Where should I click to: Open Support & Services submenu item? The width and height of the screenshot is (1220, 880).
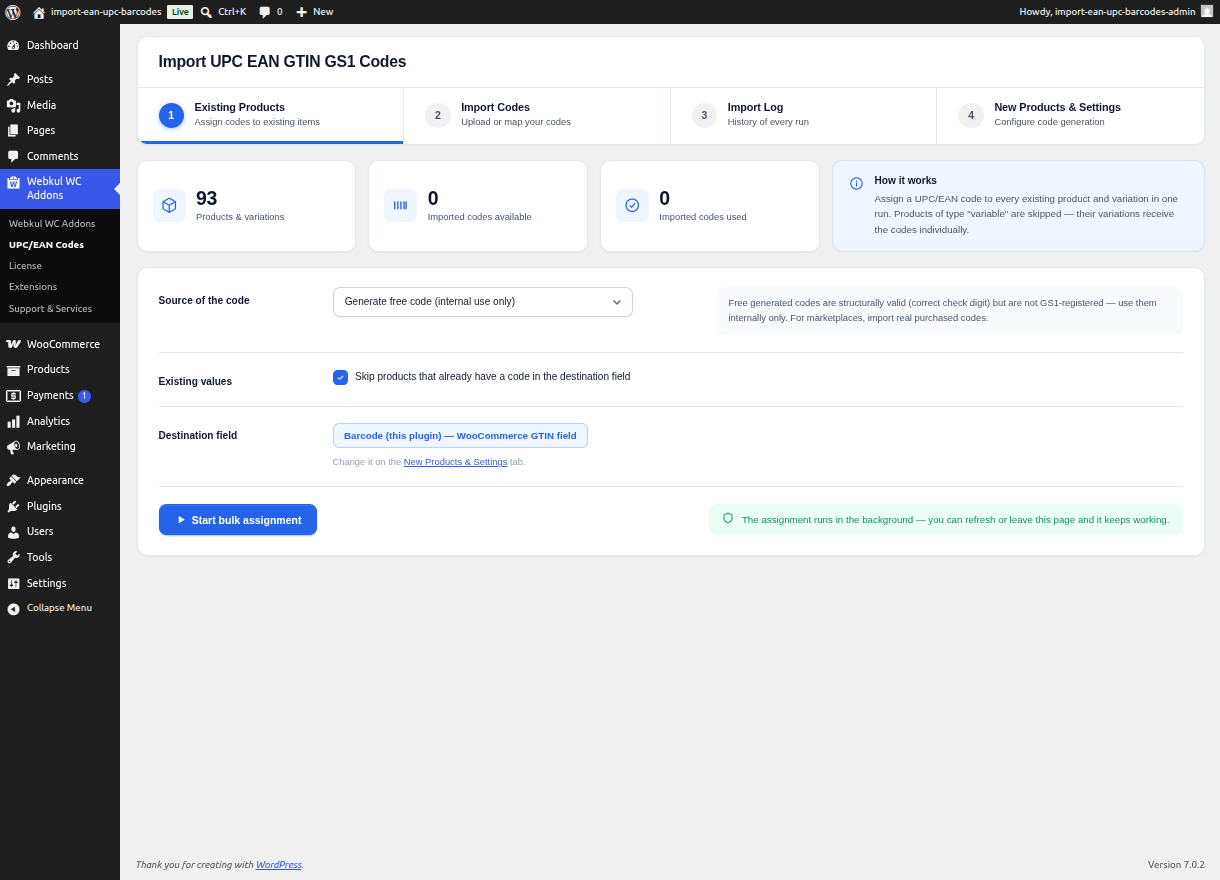pos(50,308)
